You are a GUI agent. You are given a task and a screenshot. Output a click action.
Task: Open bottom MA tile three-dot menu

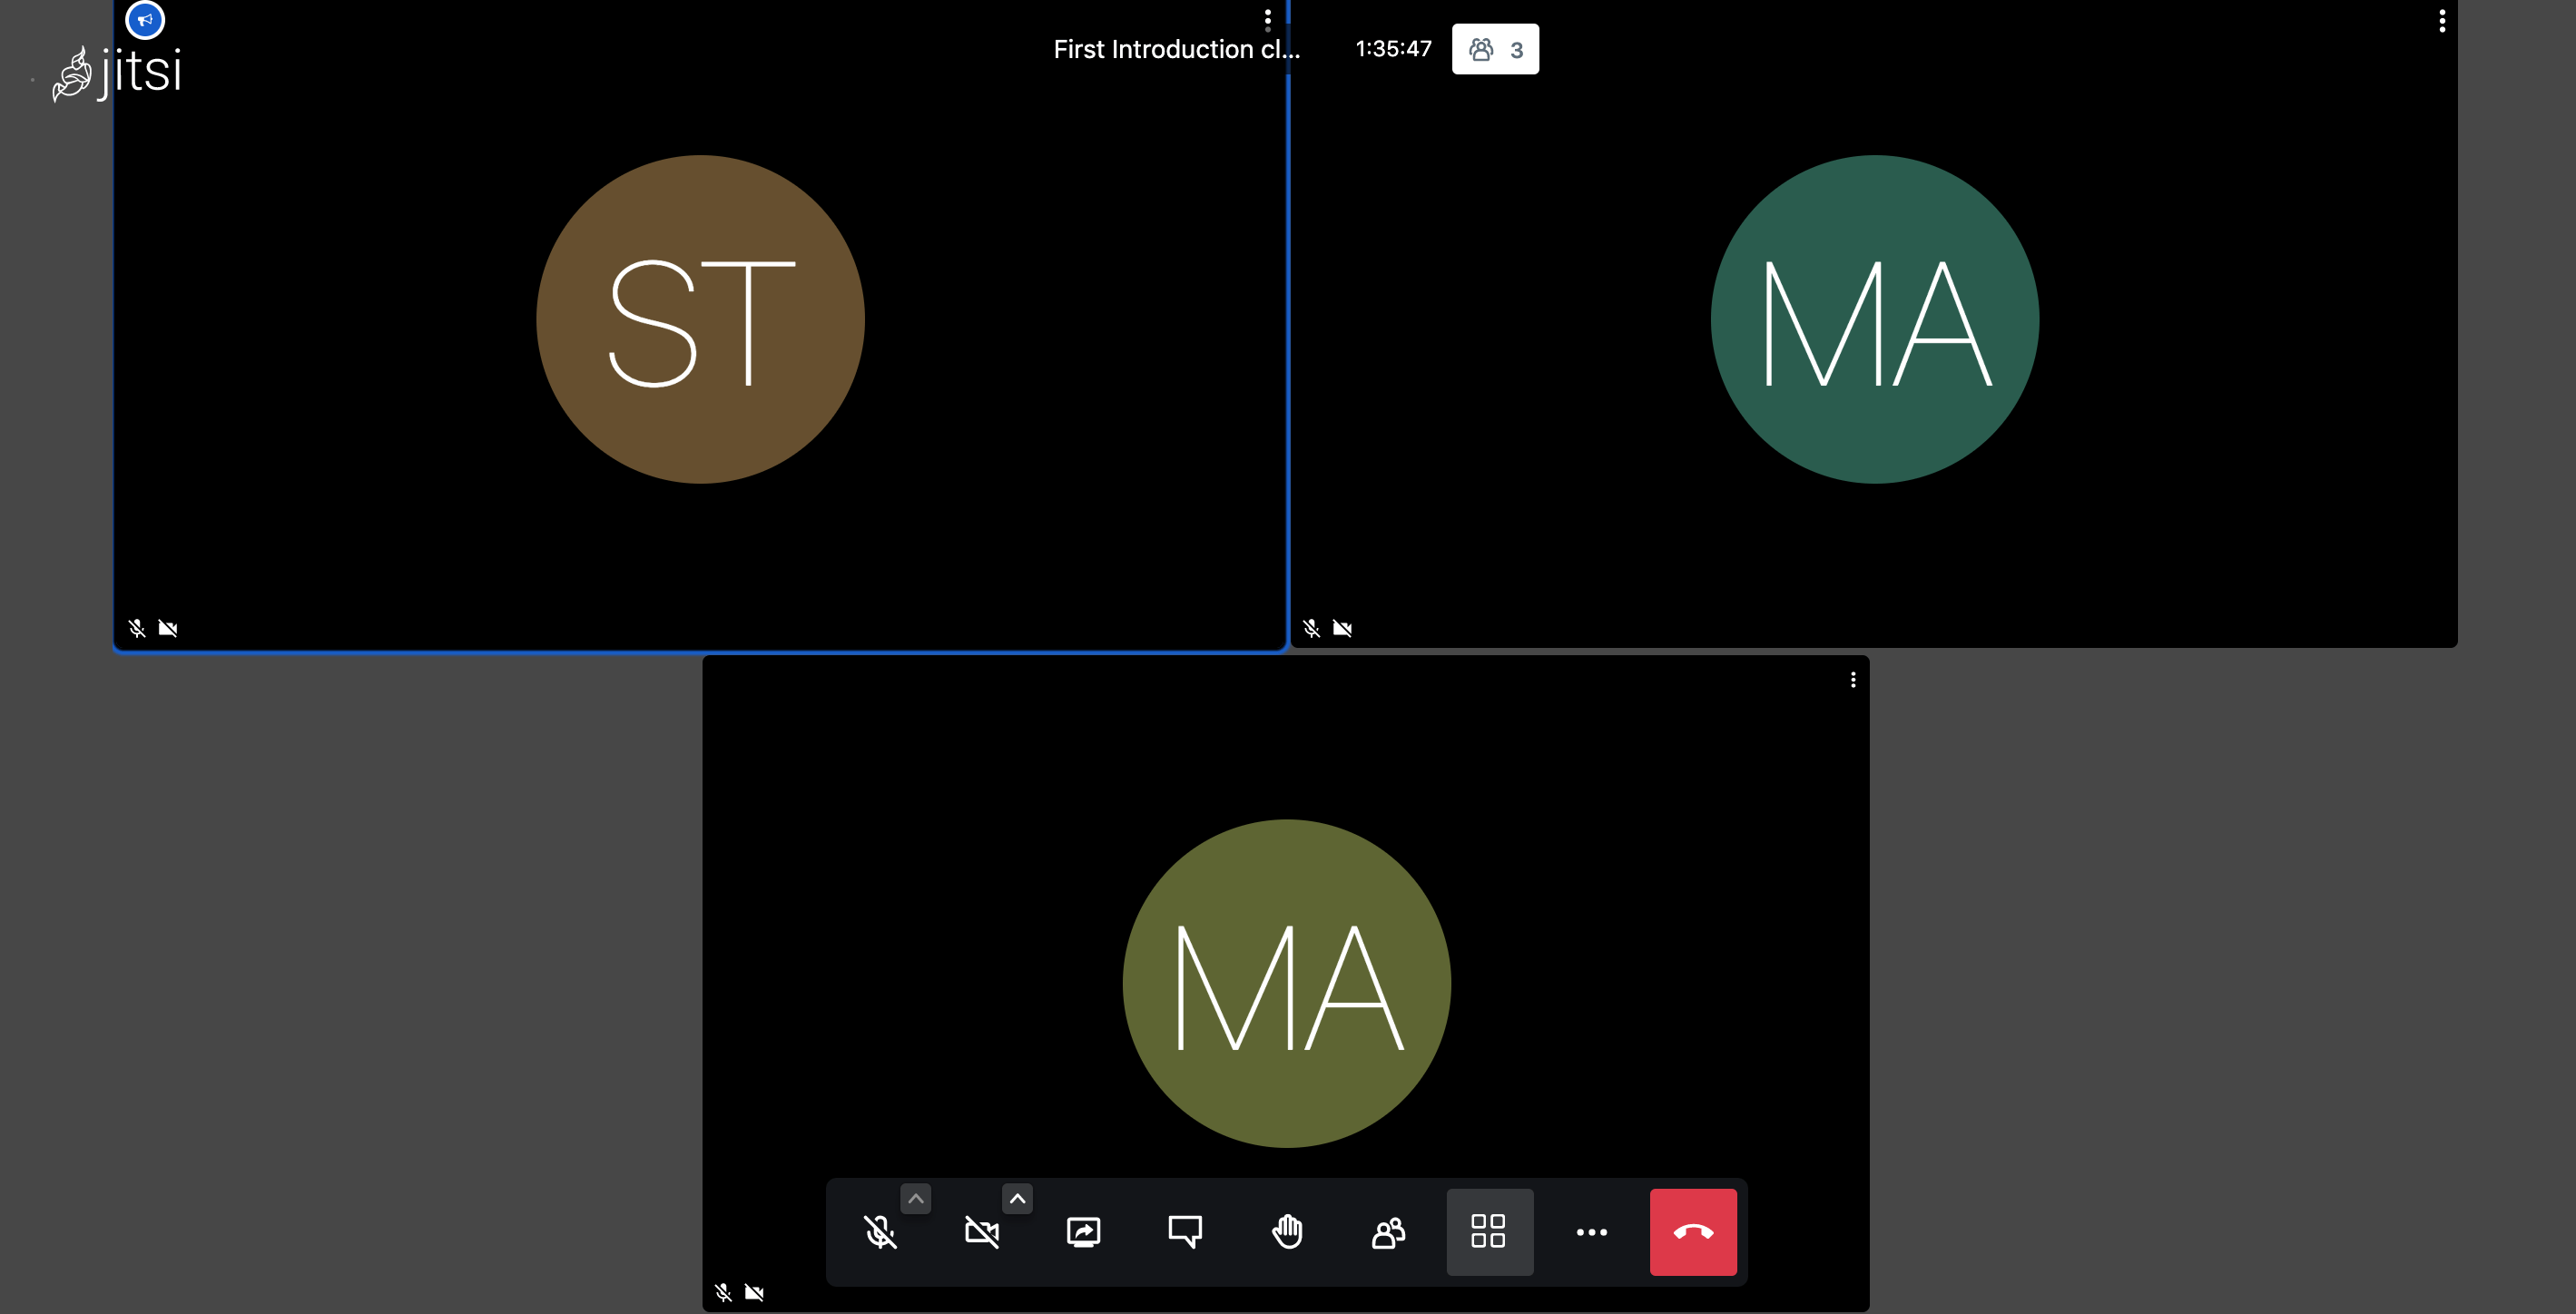point(1852,680)
